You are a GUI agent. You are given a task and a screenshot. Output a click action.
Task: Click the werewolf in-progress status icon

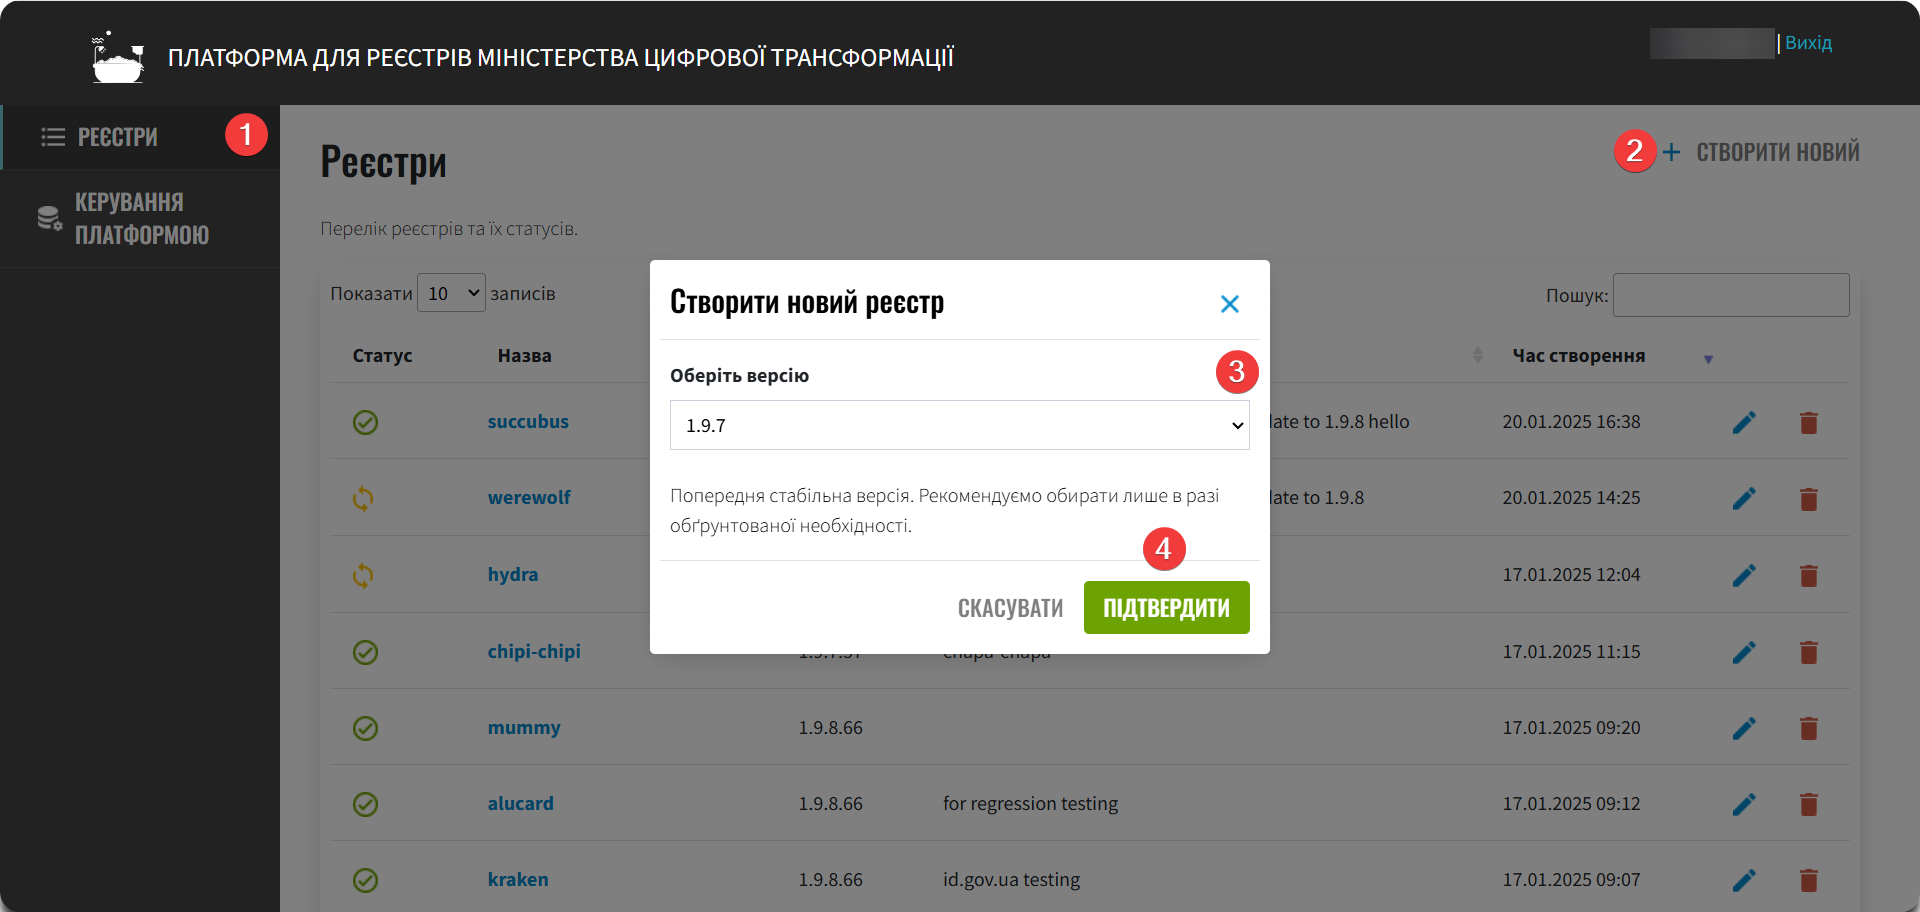(363, 498)
